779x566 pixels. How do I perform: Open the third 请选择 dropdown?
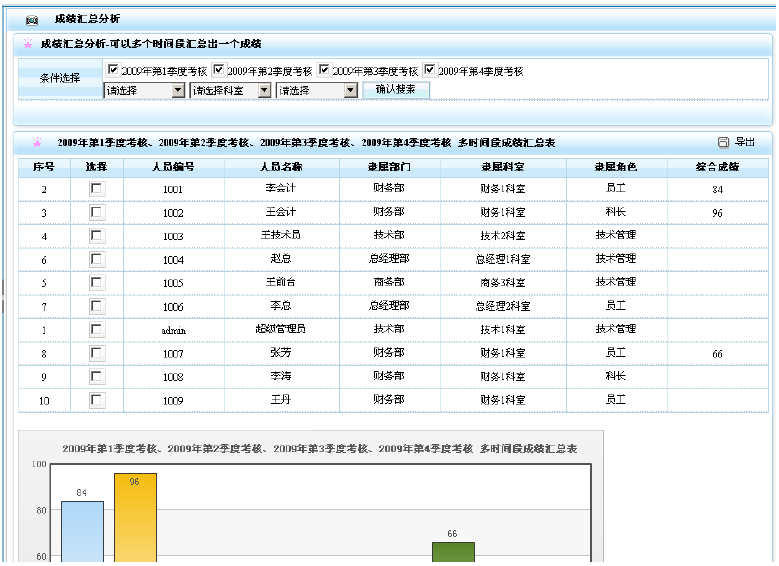pyautogui.click(x=317, y=90)
